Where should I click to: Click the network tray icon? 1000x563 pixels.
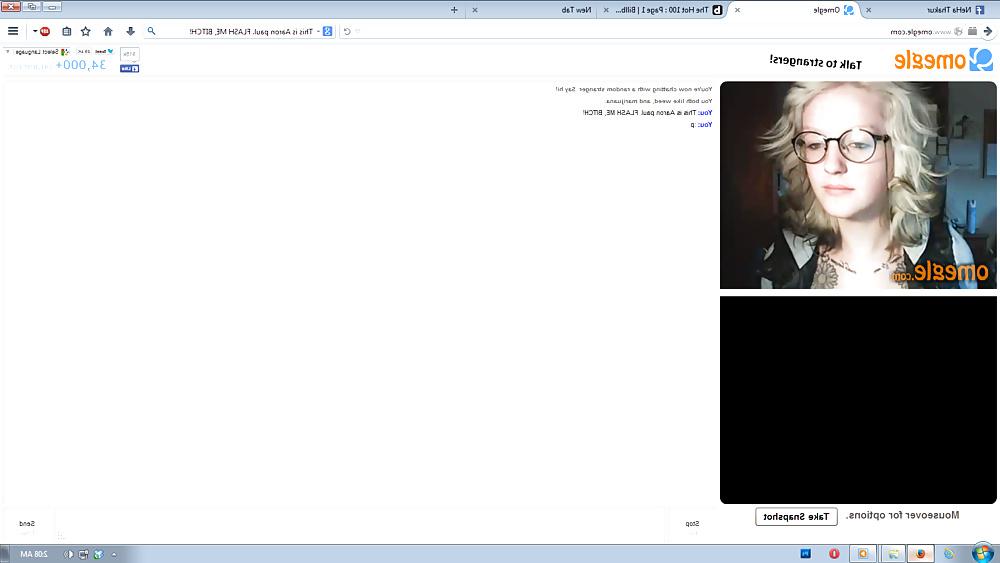point(84,554)
